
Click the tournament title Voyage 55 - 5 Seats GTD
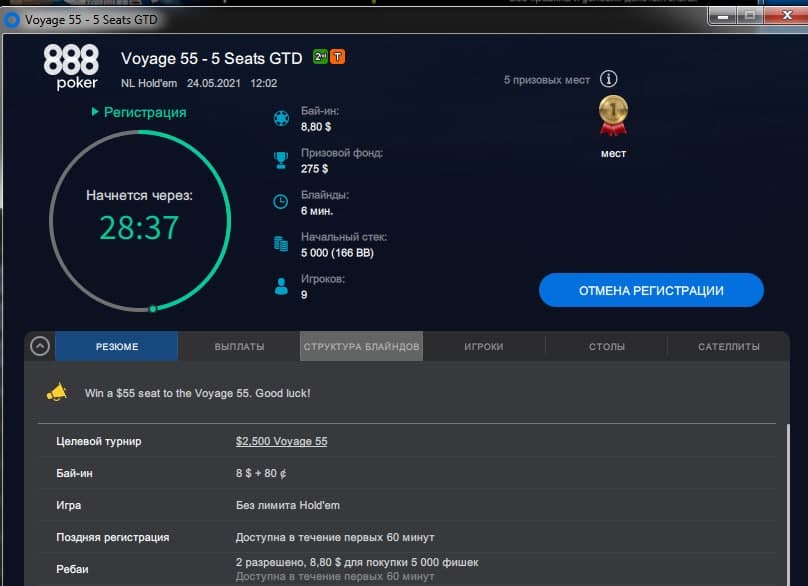(x=212, y=58)
